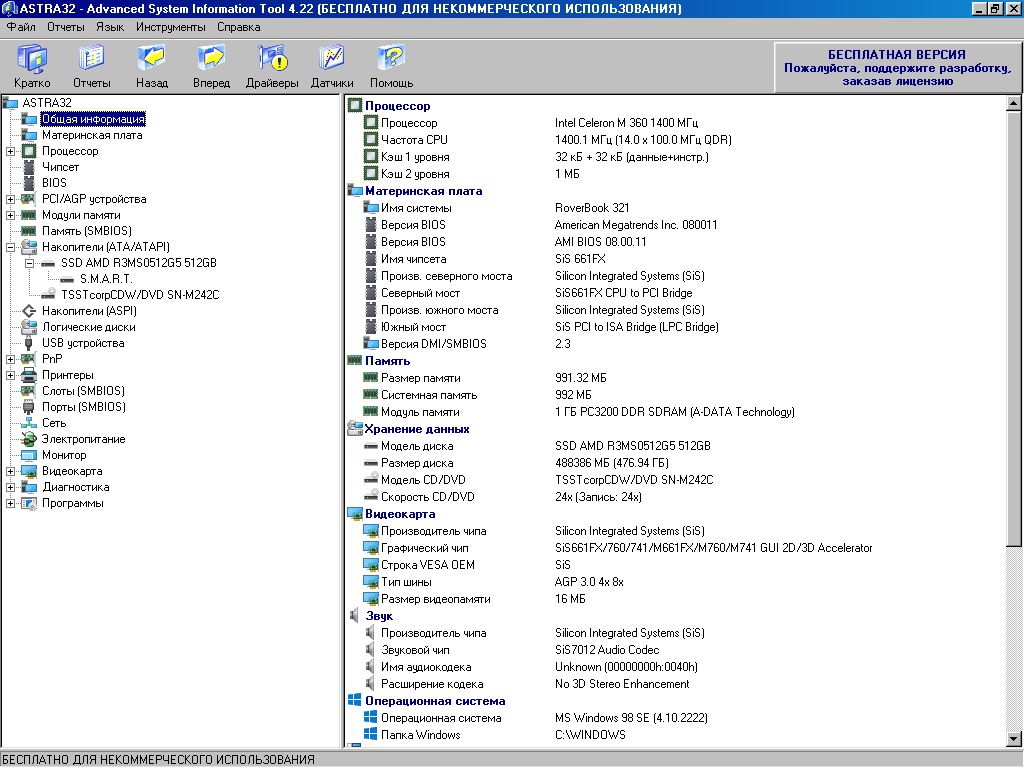This screenshot has height=768, width=1024.
Task: Open the Датчики sensors toolbar icon
Action: click(x=332, y=66)
